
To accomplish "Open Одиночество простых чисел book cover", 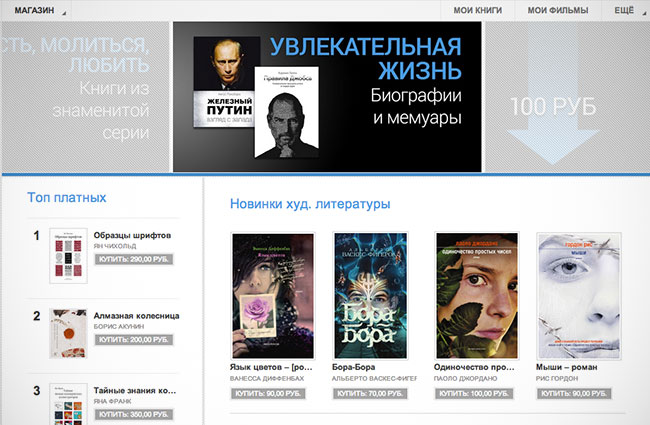I will (x=477, y=296).
